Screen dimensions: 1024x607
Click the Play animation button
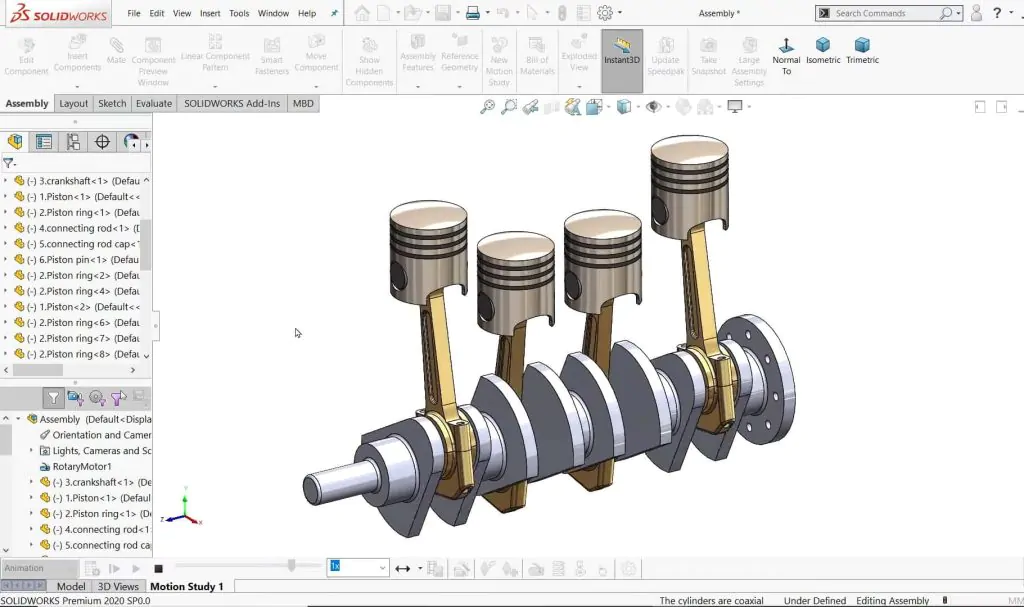[136, 569]
